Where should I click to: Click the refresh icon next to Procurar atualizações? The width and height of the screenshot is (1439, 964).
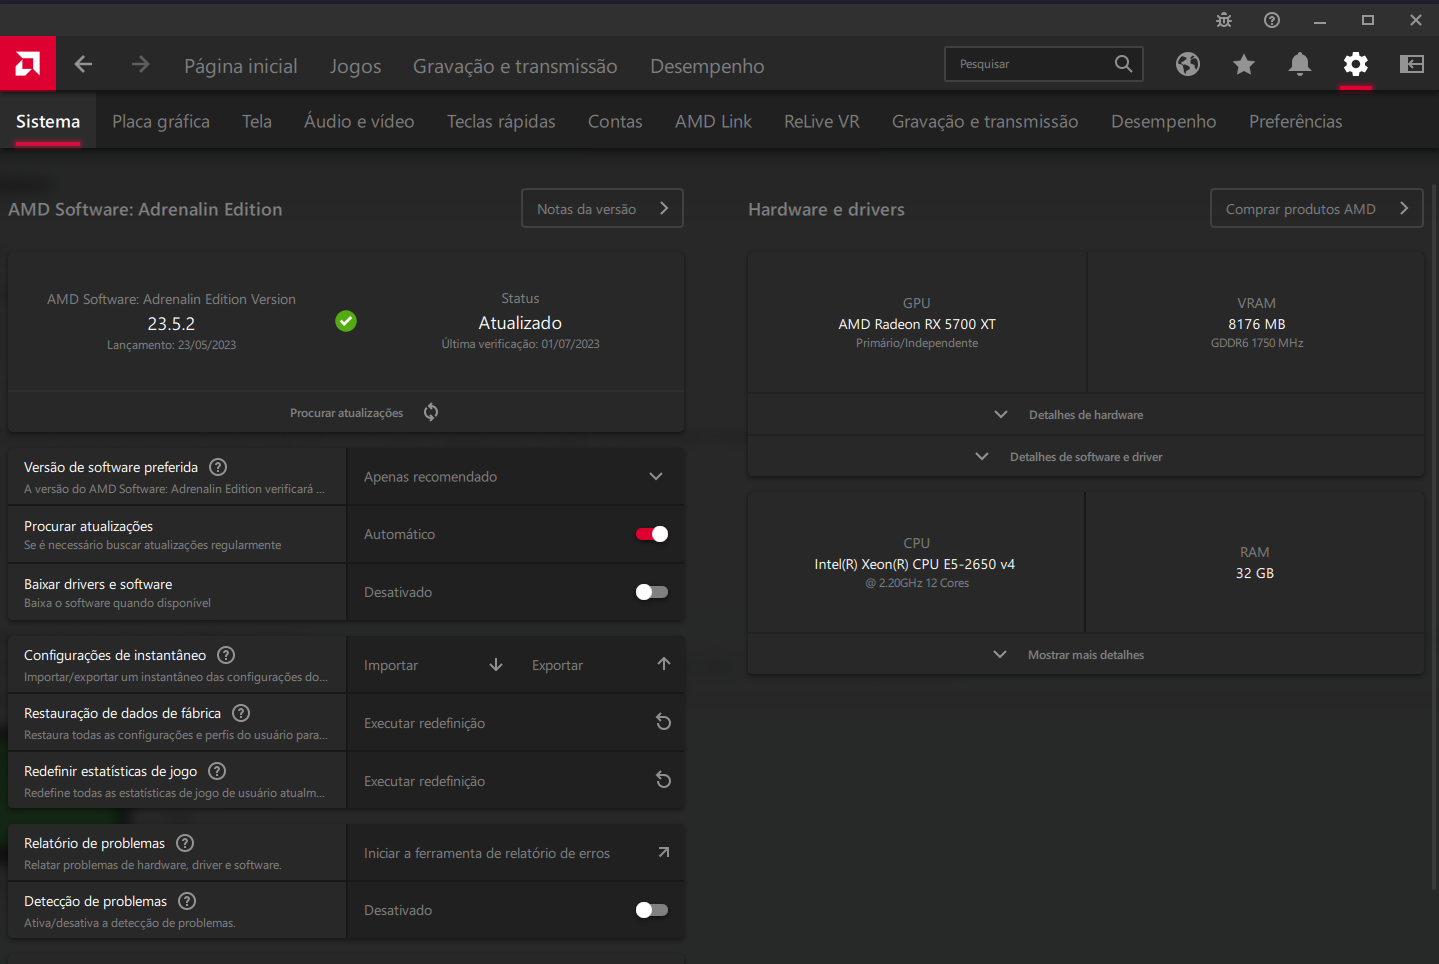click(431, 412)
